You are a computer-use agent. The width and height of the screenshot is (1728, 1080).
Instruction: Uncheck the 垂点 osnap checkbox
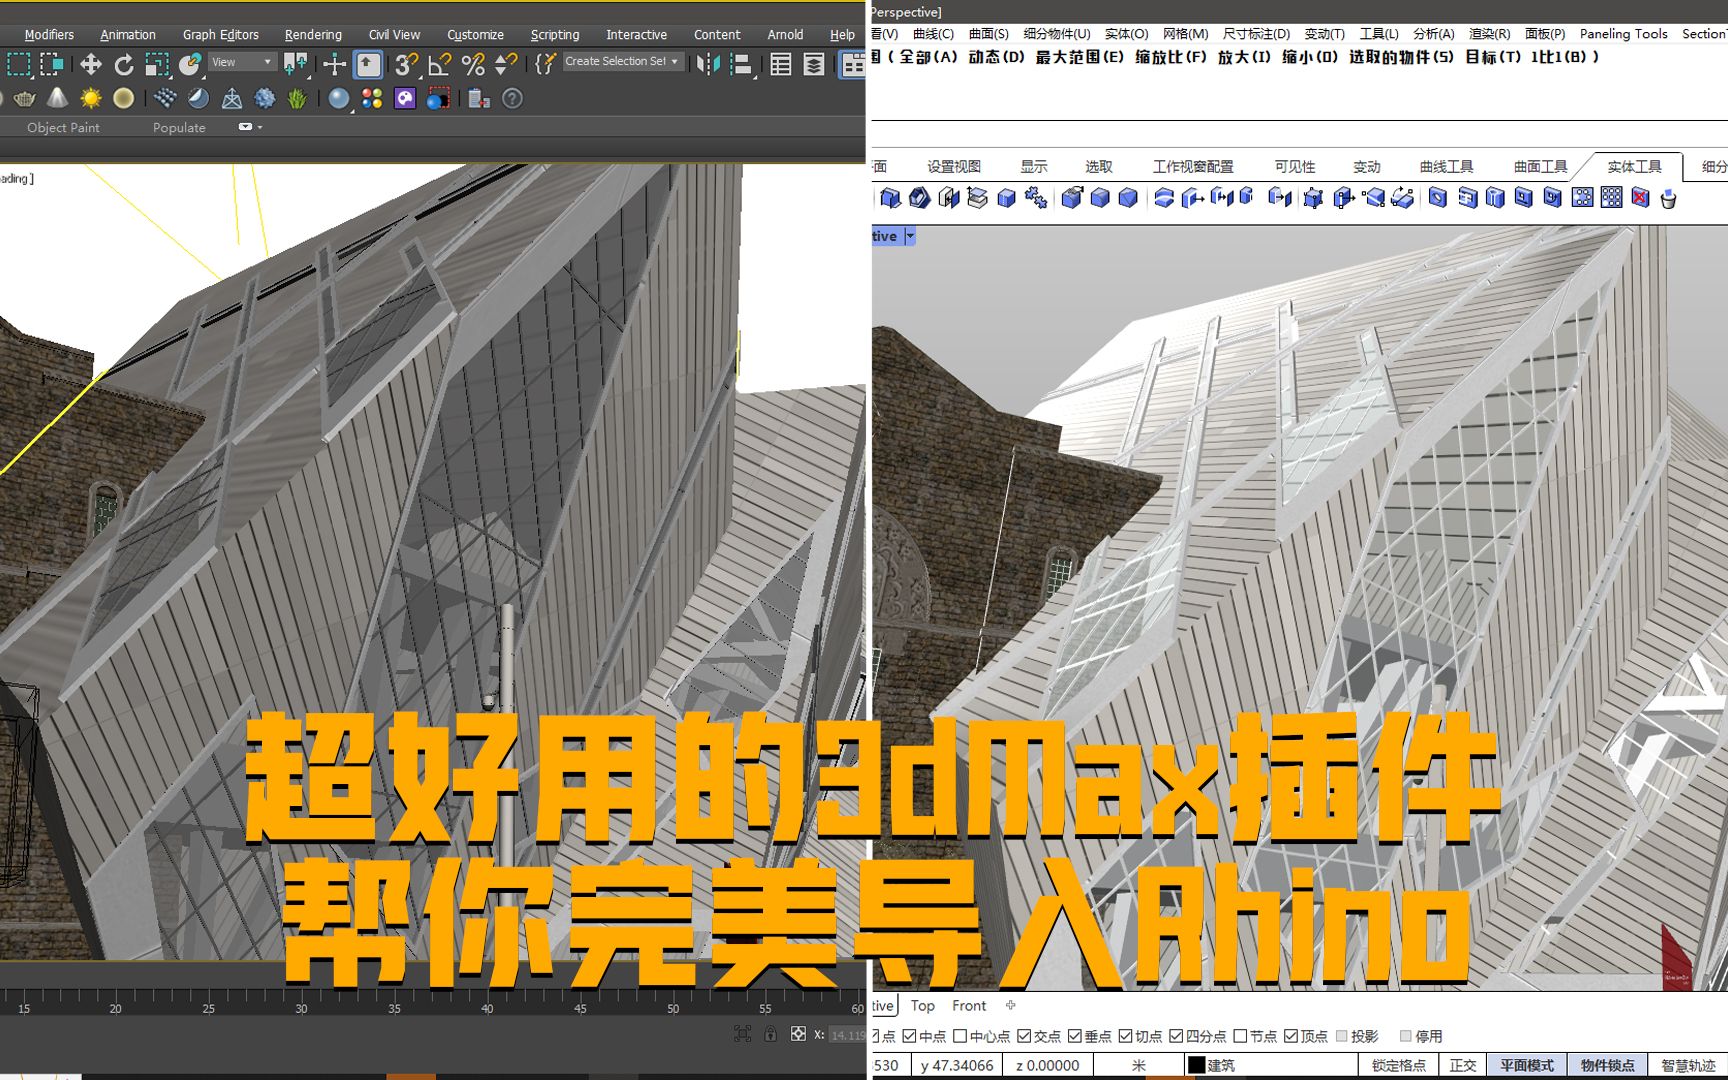pos(1075,1036)
